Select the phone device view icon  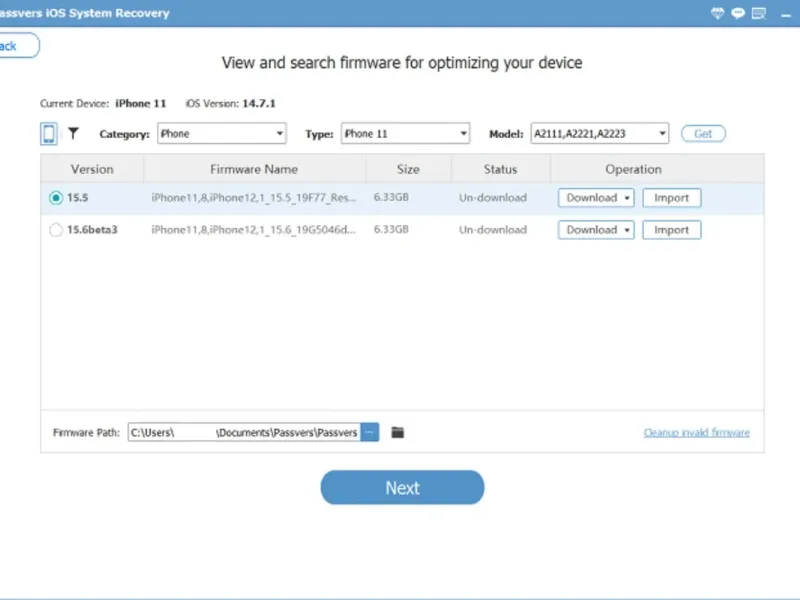point(49,134)
